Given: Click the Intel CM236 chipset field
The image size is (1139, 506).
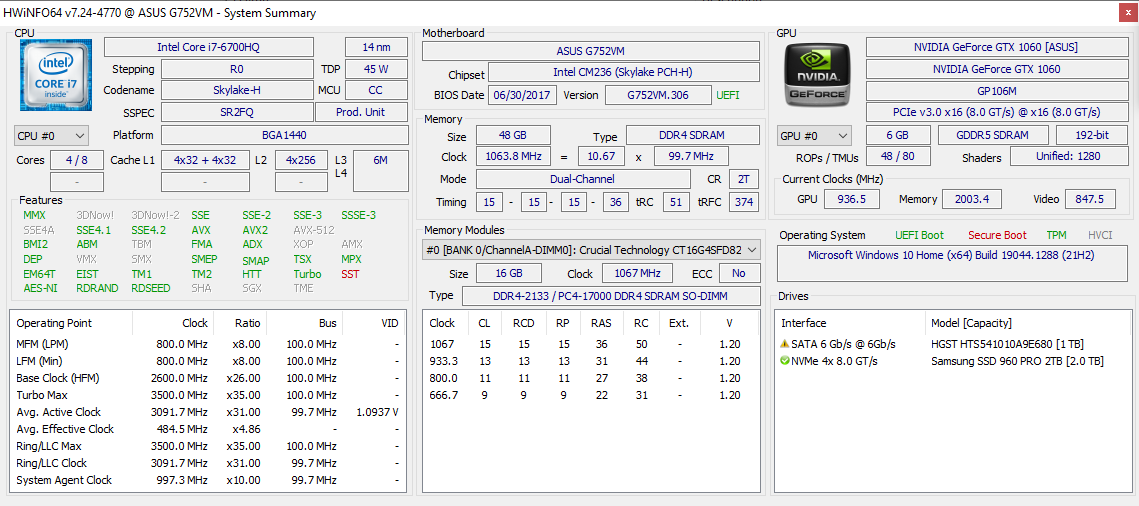Looking at the screenshot, I should 624,73.
